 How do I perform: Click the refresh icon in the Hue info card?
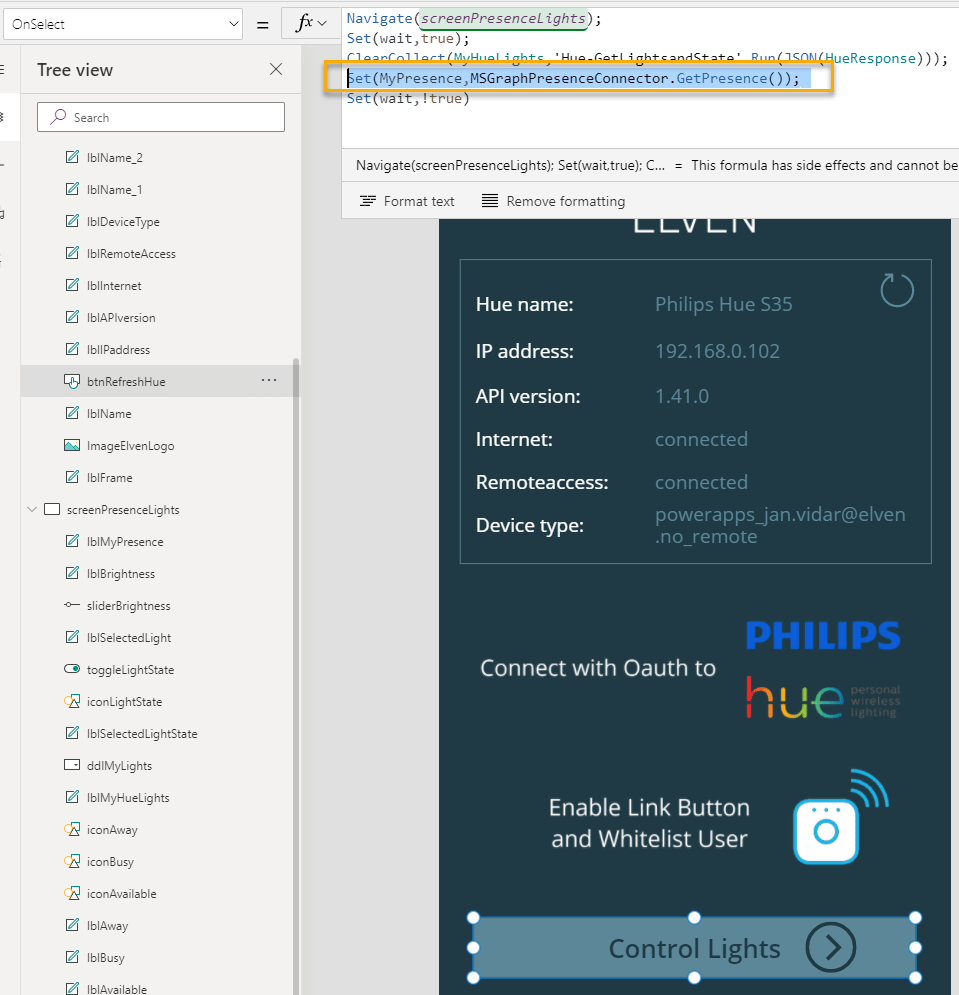coord(896,291)
